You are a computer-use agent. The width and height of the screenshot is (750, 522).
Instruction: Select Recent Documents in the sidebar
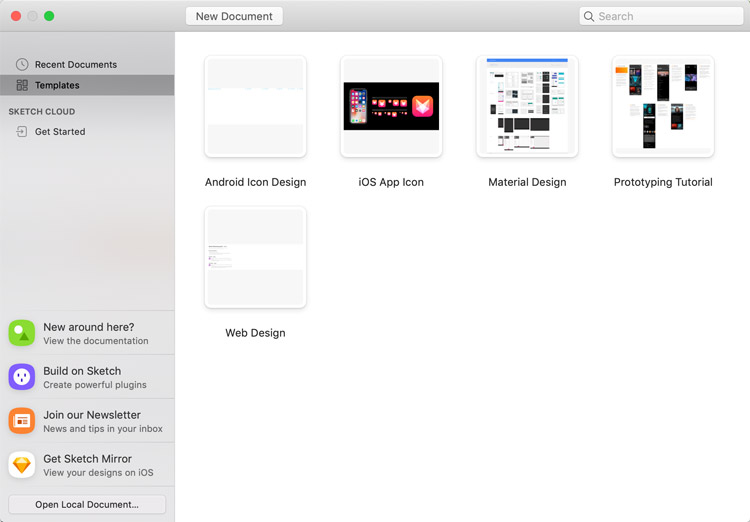[x=87, y=64]
